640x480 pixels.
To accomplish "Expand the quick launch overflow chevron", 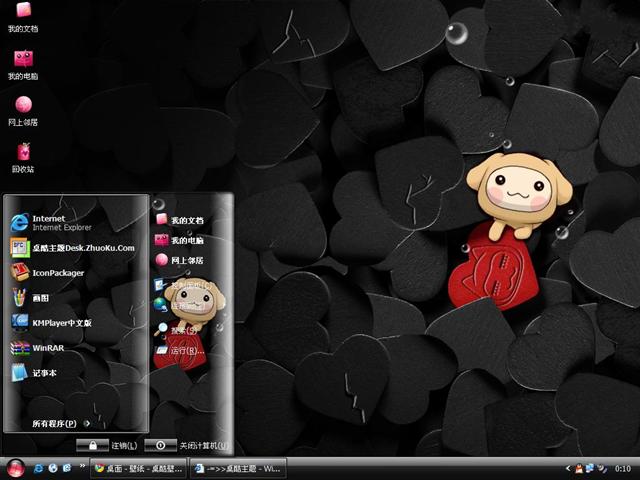I will (82, 465).
